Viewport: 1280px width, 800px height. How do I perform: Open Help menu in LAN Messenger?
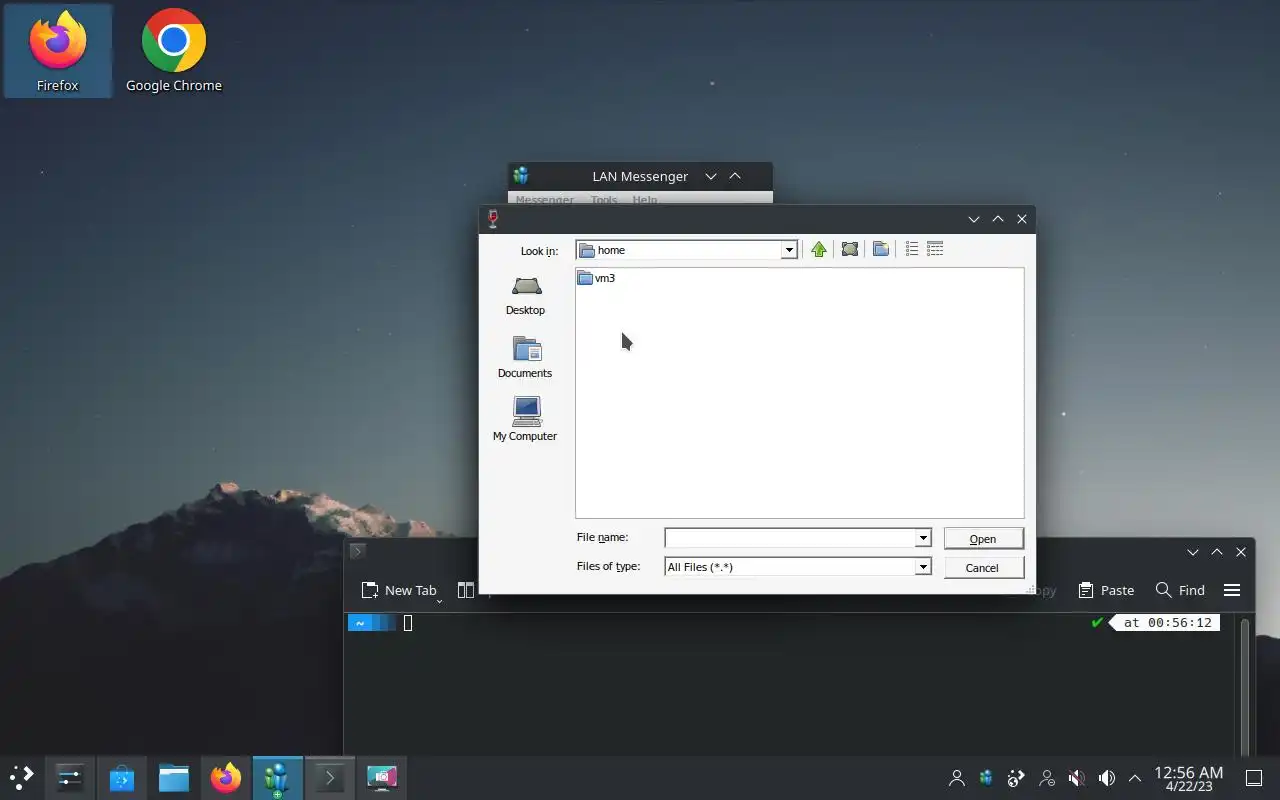tap(645, 200)
